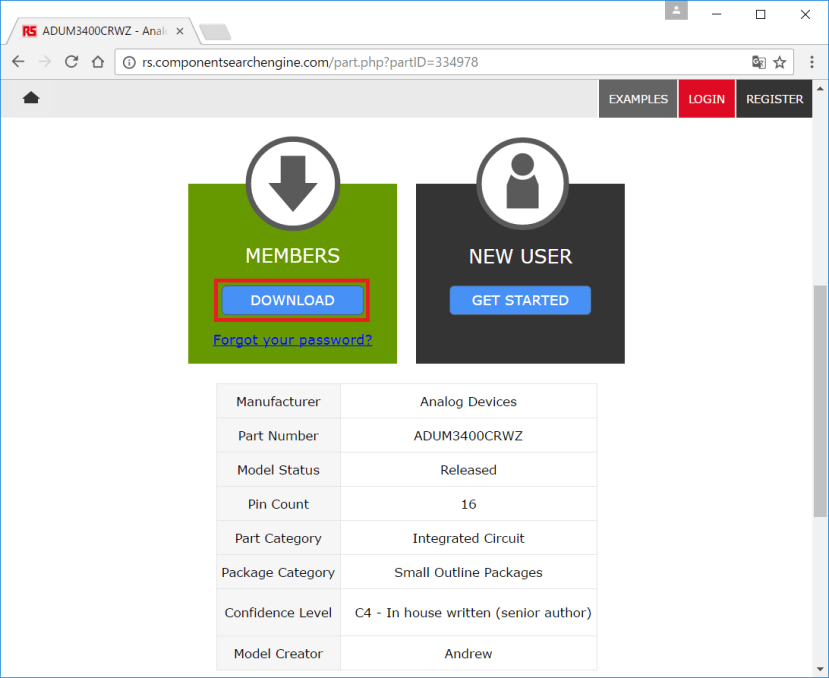Reload the page with refresh icon
829x678 pixels.
71,62
